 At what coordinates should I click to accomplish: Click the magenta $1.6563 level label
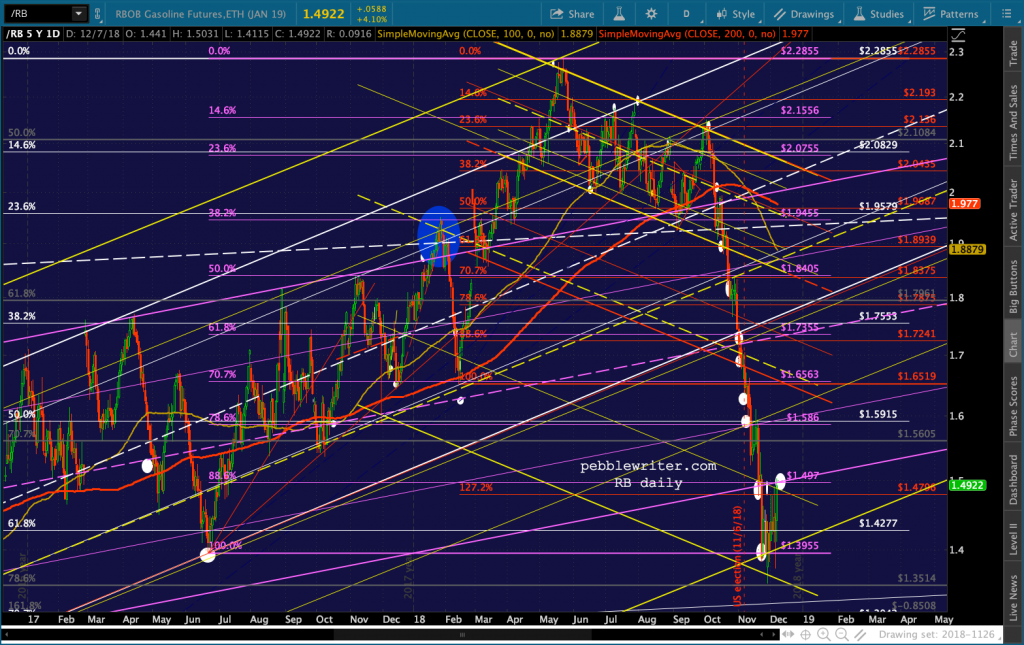tap(799, 374)
